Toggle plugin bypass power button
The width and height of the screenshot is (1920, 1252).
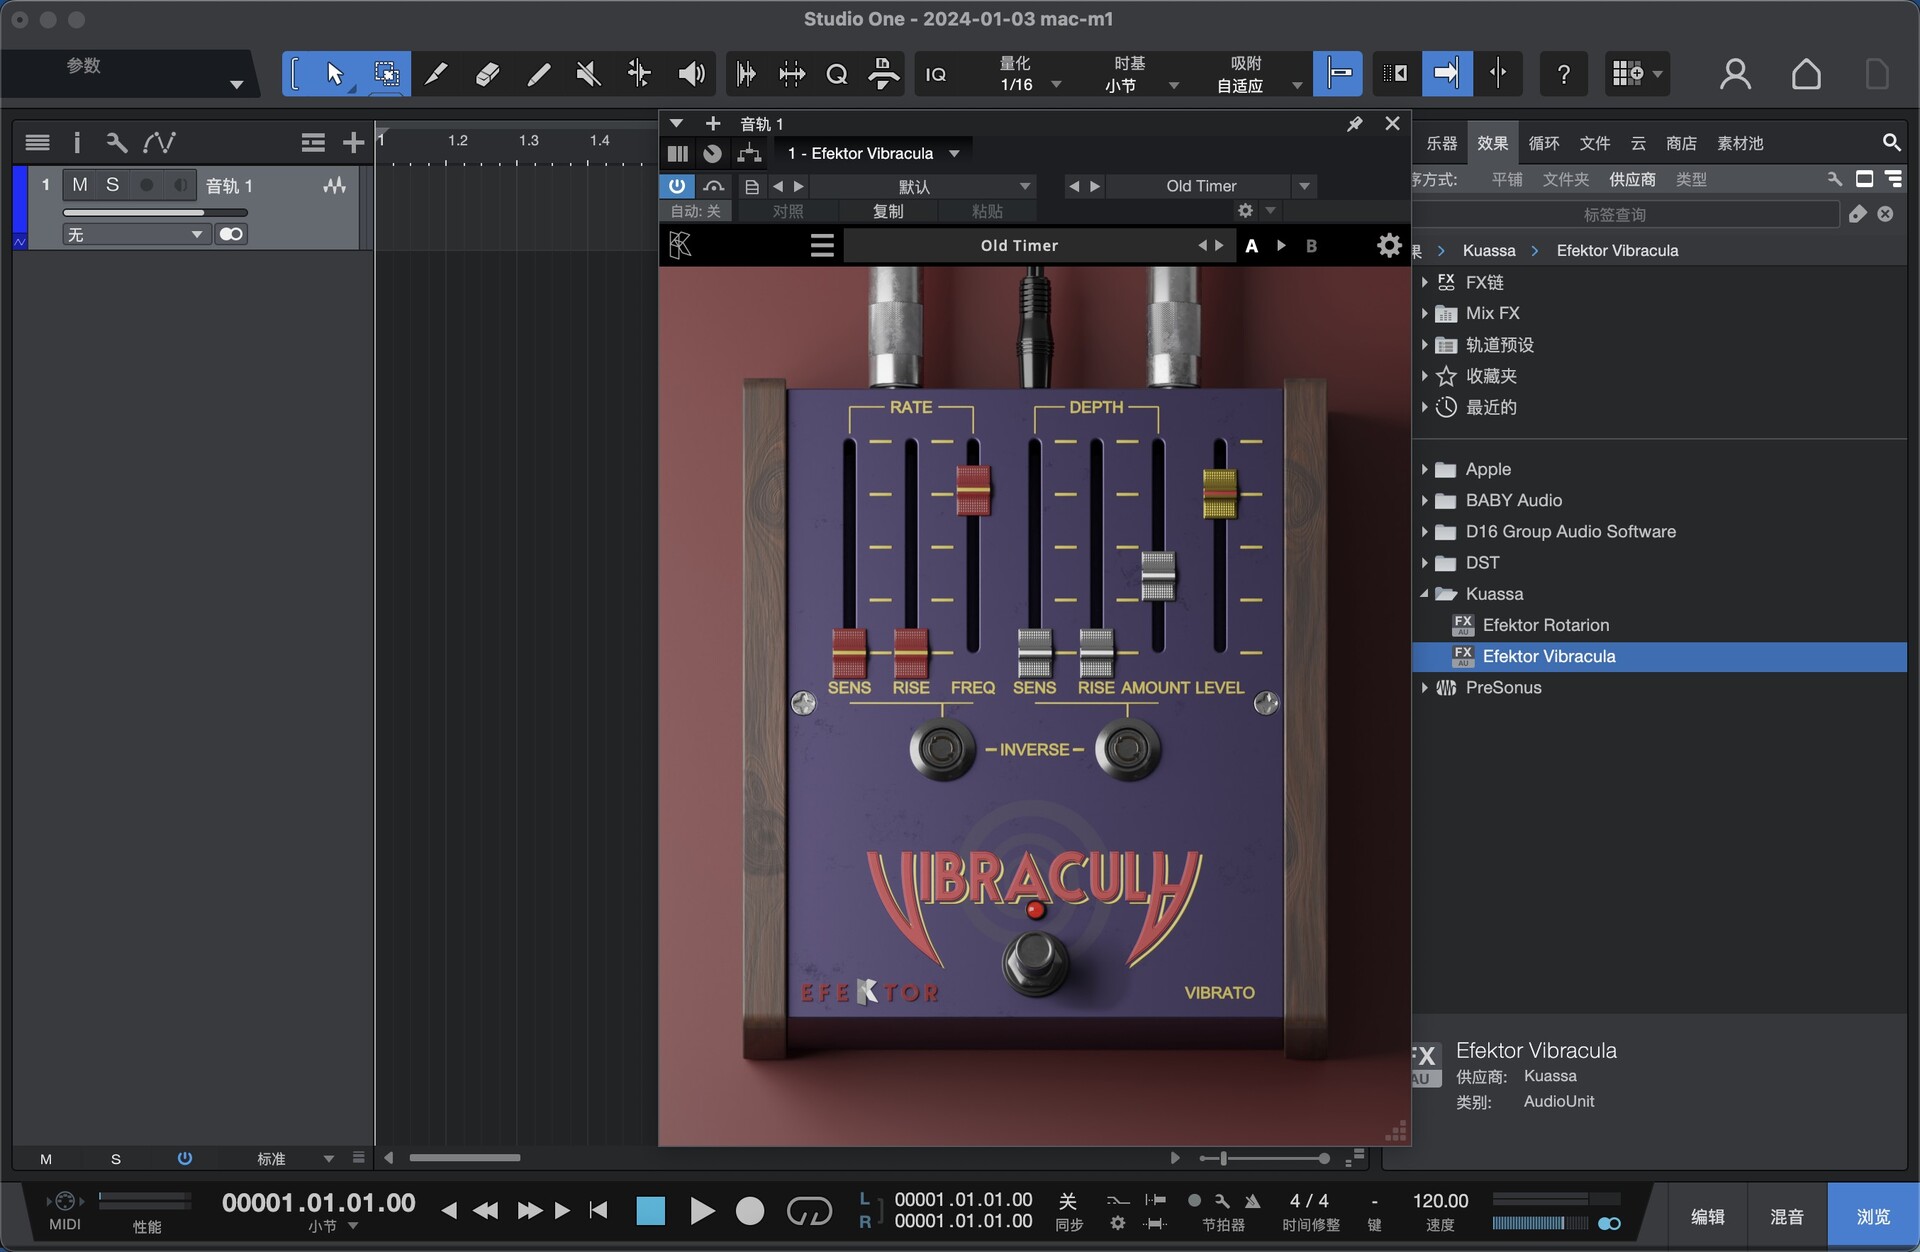click(677, 186)
